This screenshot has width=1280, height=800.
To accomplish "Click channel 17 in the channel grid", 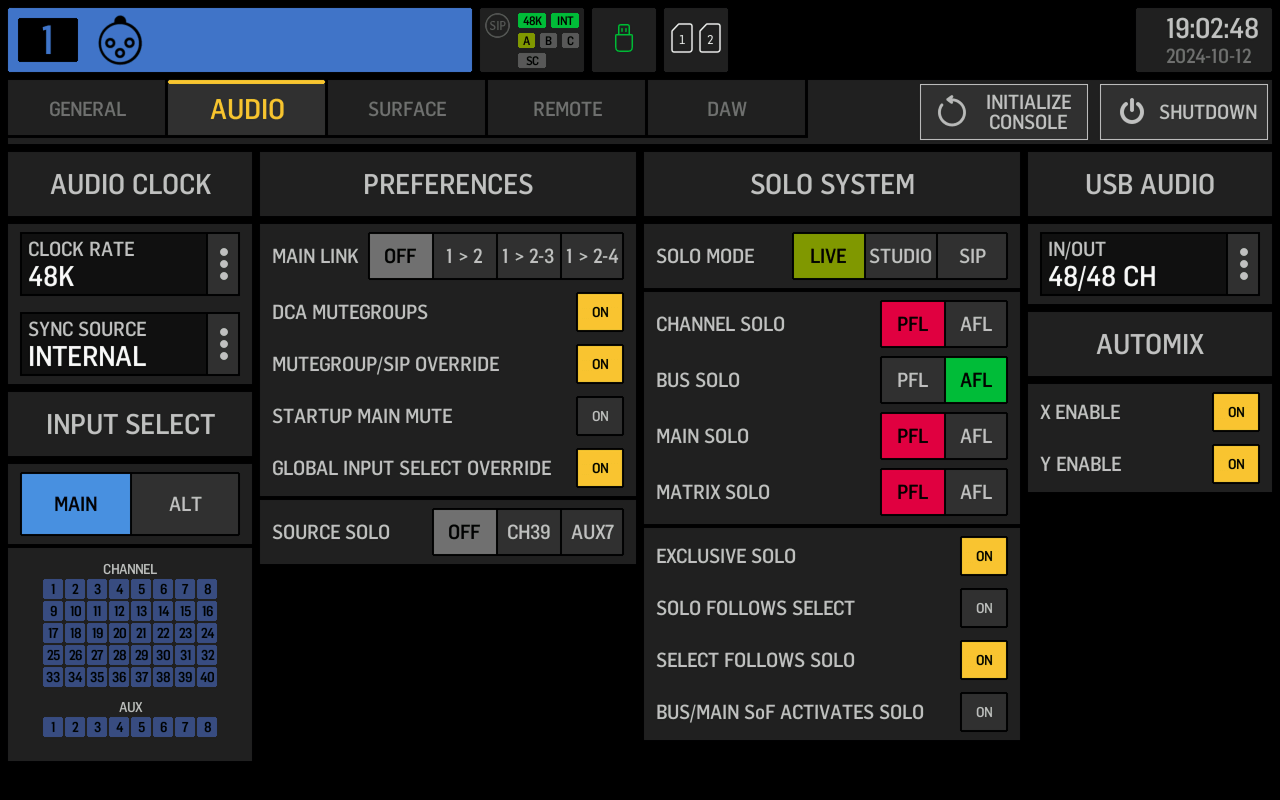I will click(x=53, y=633).
